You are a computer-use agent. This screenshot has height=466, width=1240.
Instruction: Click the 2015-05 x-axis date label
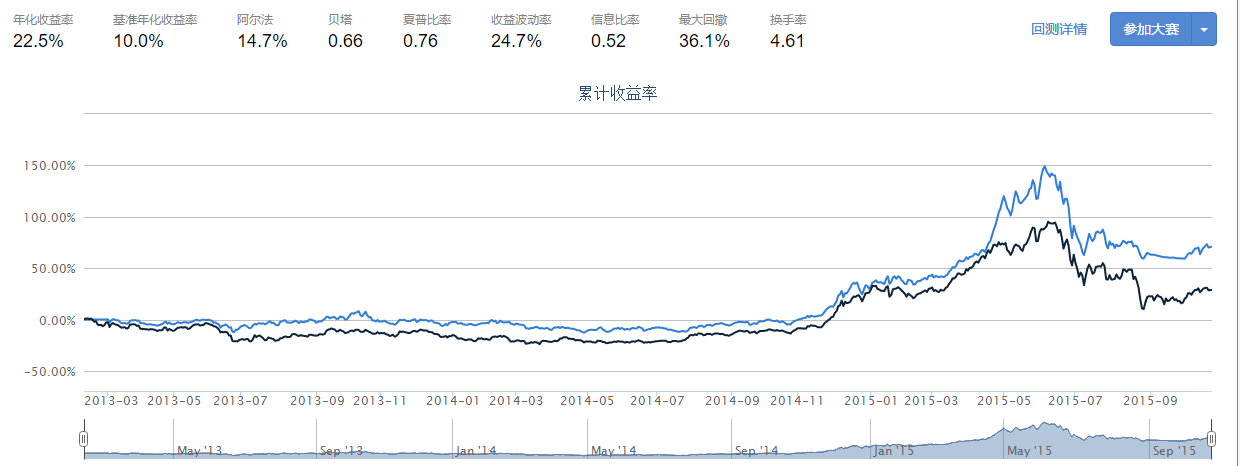(1004, 401)
